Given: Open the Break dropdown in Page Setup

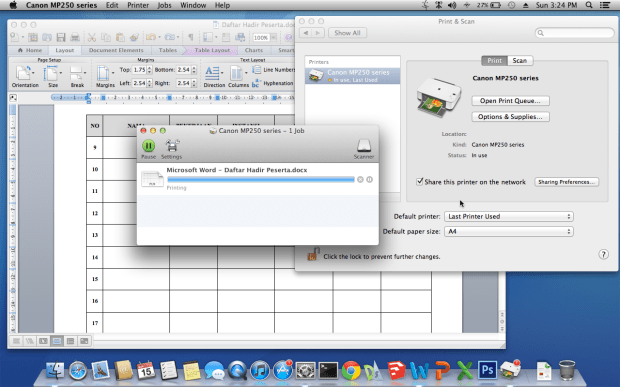Looking at the screenshot, I should coord(78,77).
